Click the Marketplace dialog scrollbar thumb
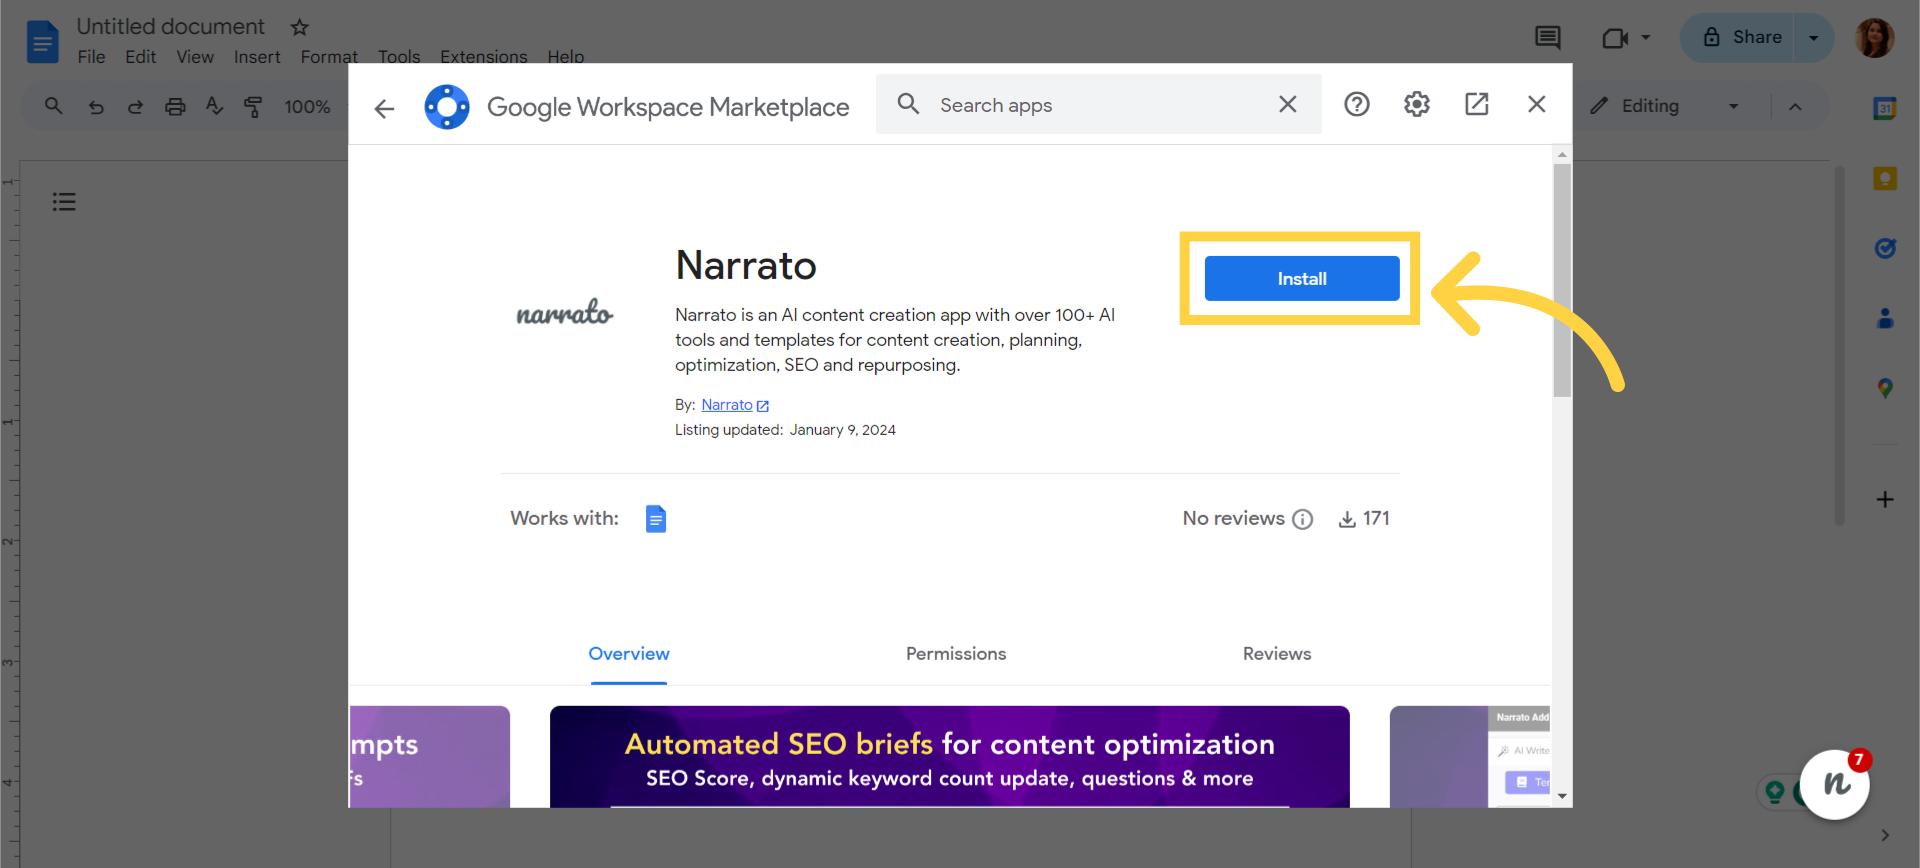1920x868 pixels. tap(1562, 280)
